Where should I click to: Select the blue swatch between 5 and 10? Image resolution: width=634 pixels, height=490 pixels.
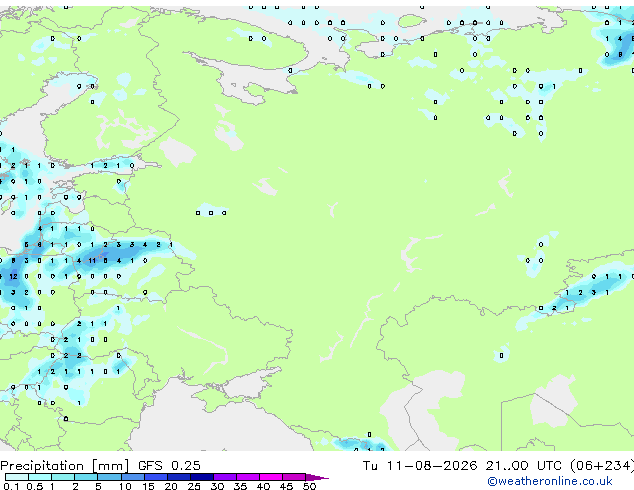(x=109, y=477)
